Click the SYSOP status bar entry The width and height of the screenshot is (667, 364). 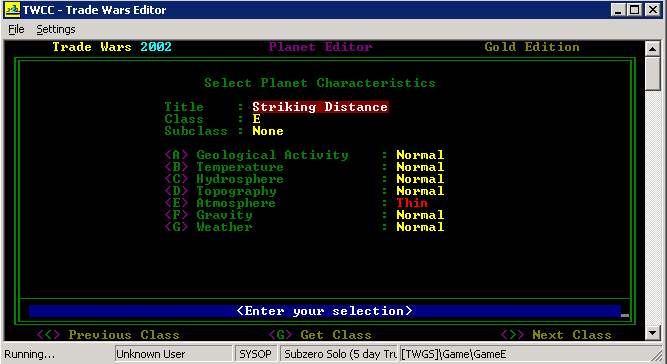click(256, 354)
